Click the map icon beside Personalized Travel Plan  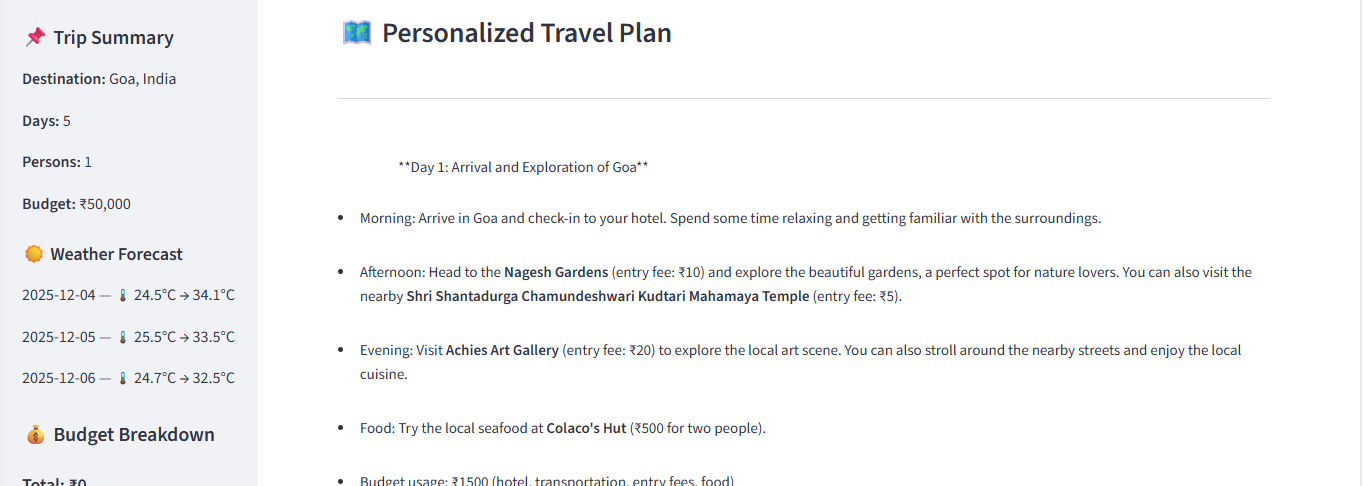(356, 33)
